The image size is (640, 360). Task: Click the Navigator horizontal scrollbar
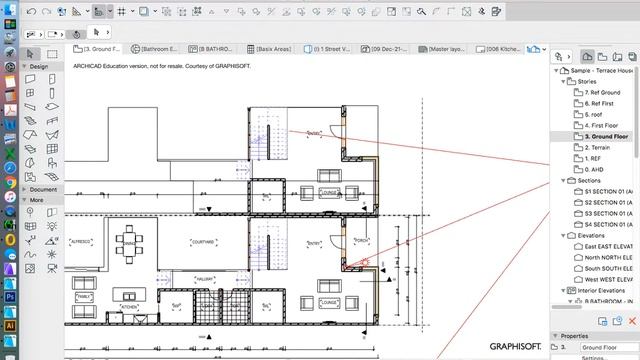click(x=567, y=307)
